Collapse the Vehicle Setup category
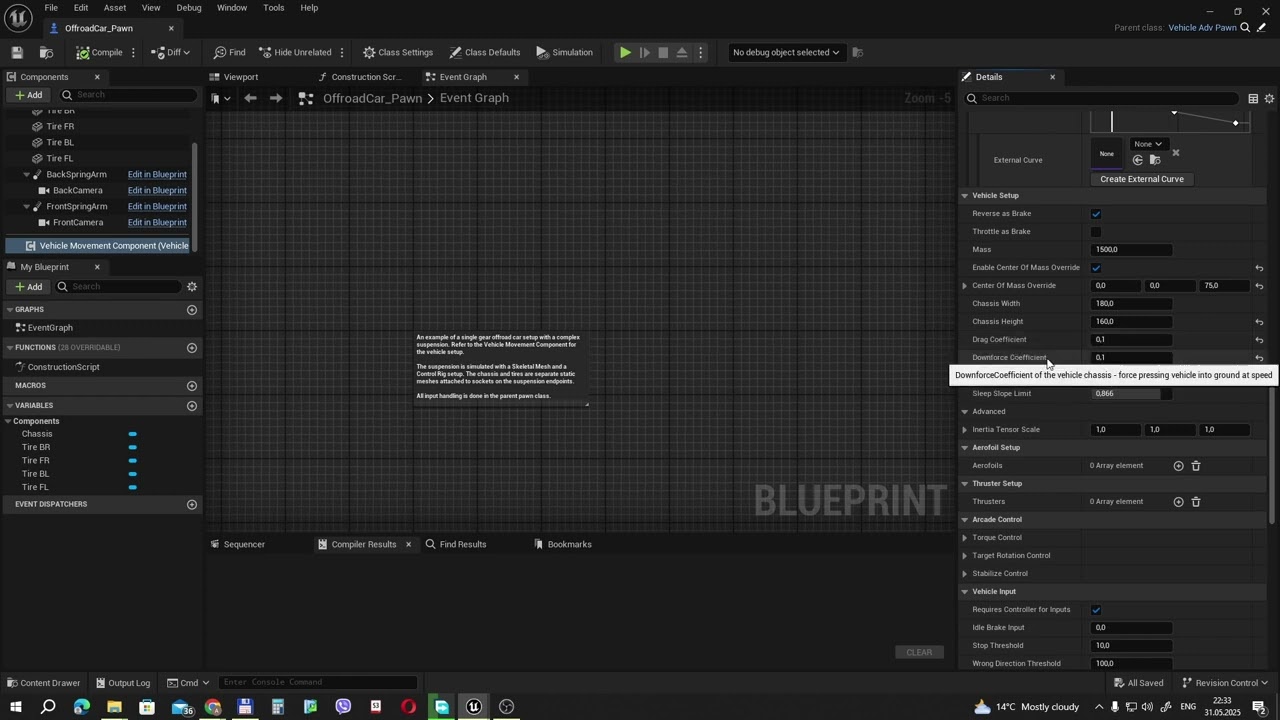The height and width of the screenshot is (720, 1280). (965, 196)
